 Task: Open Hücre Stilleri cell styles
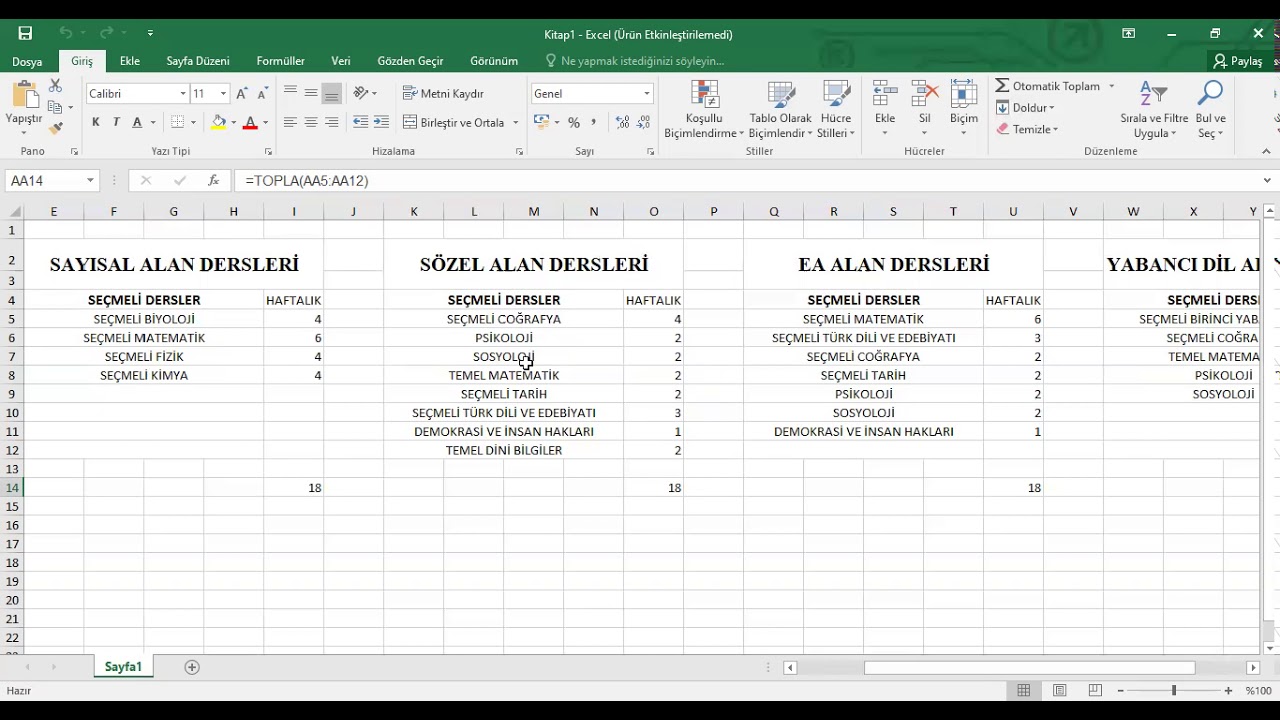pyautogui.click(x=836, y=109)
